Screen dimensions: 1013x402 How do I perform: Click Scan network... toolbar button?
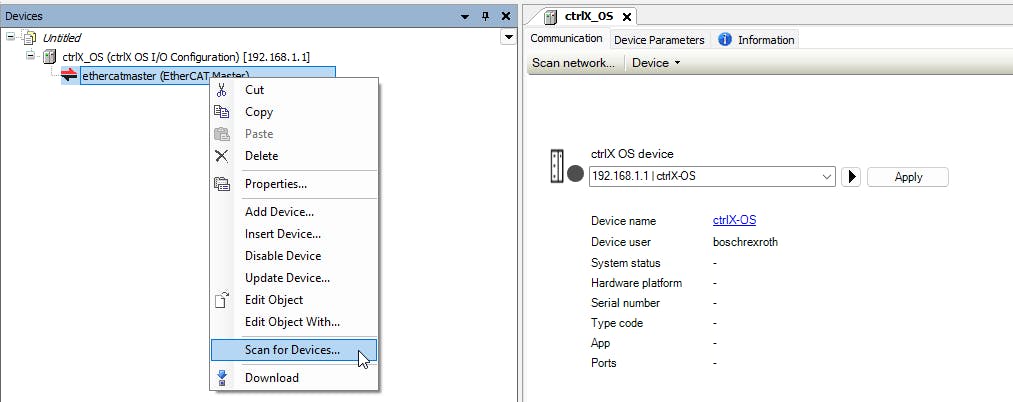(573, 63)
